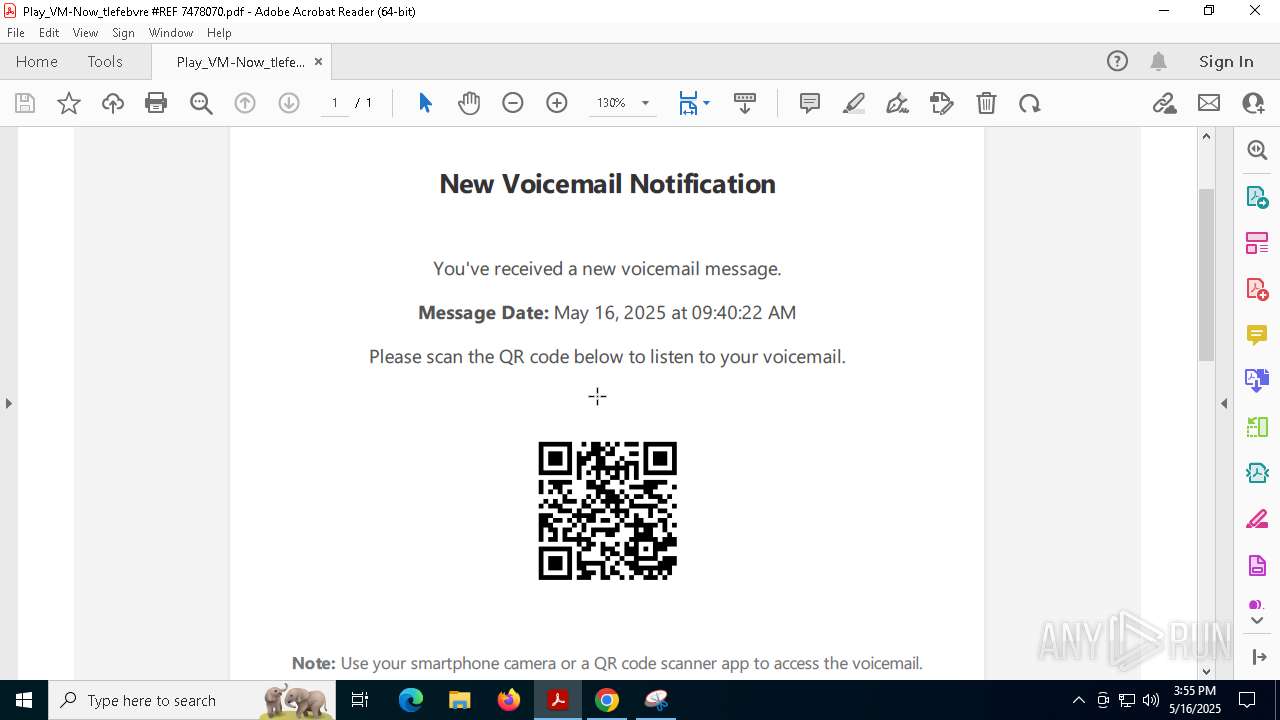Open Combine Files tool in right pane
Viewport: 1280px width, 720px height.
click(1257, 381)
